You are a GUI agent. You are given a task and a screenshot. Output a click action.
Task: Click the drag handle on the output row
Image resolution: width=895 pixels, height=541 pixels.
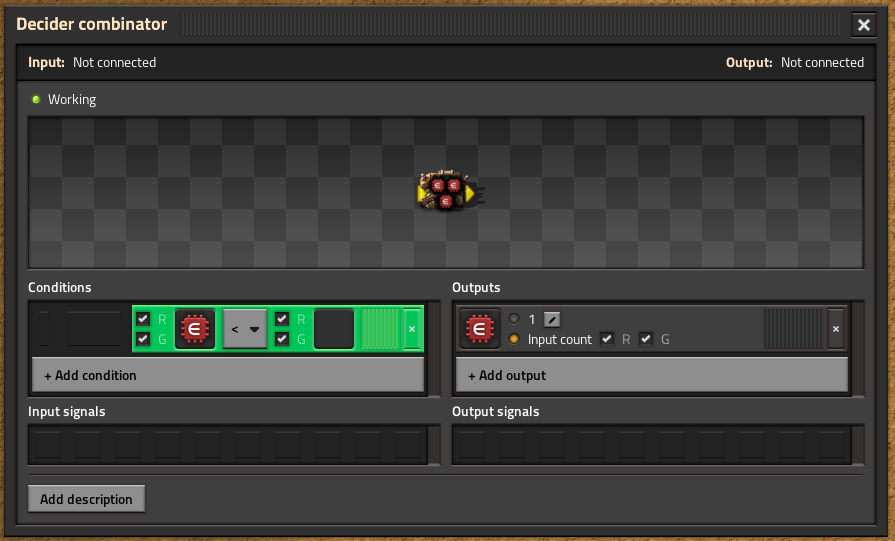pyautogui.click(x=793, y=329)
